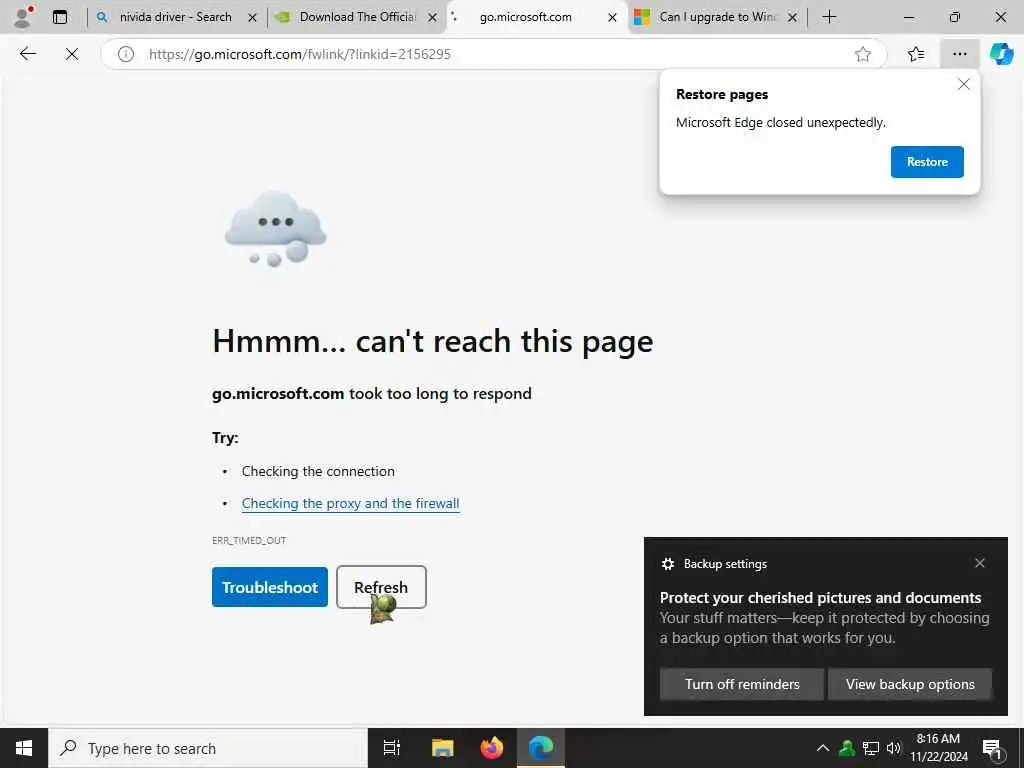
Task: Stop loading the page
Action: (72, 54)
